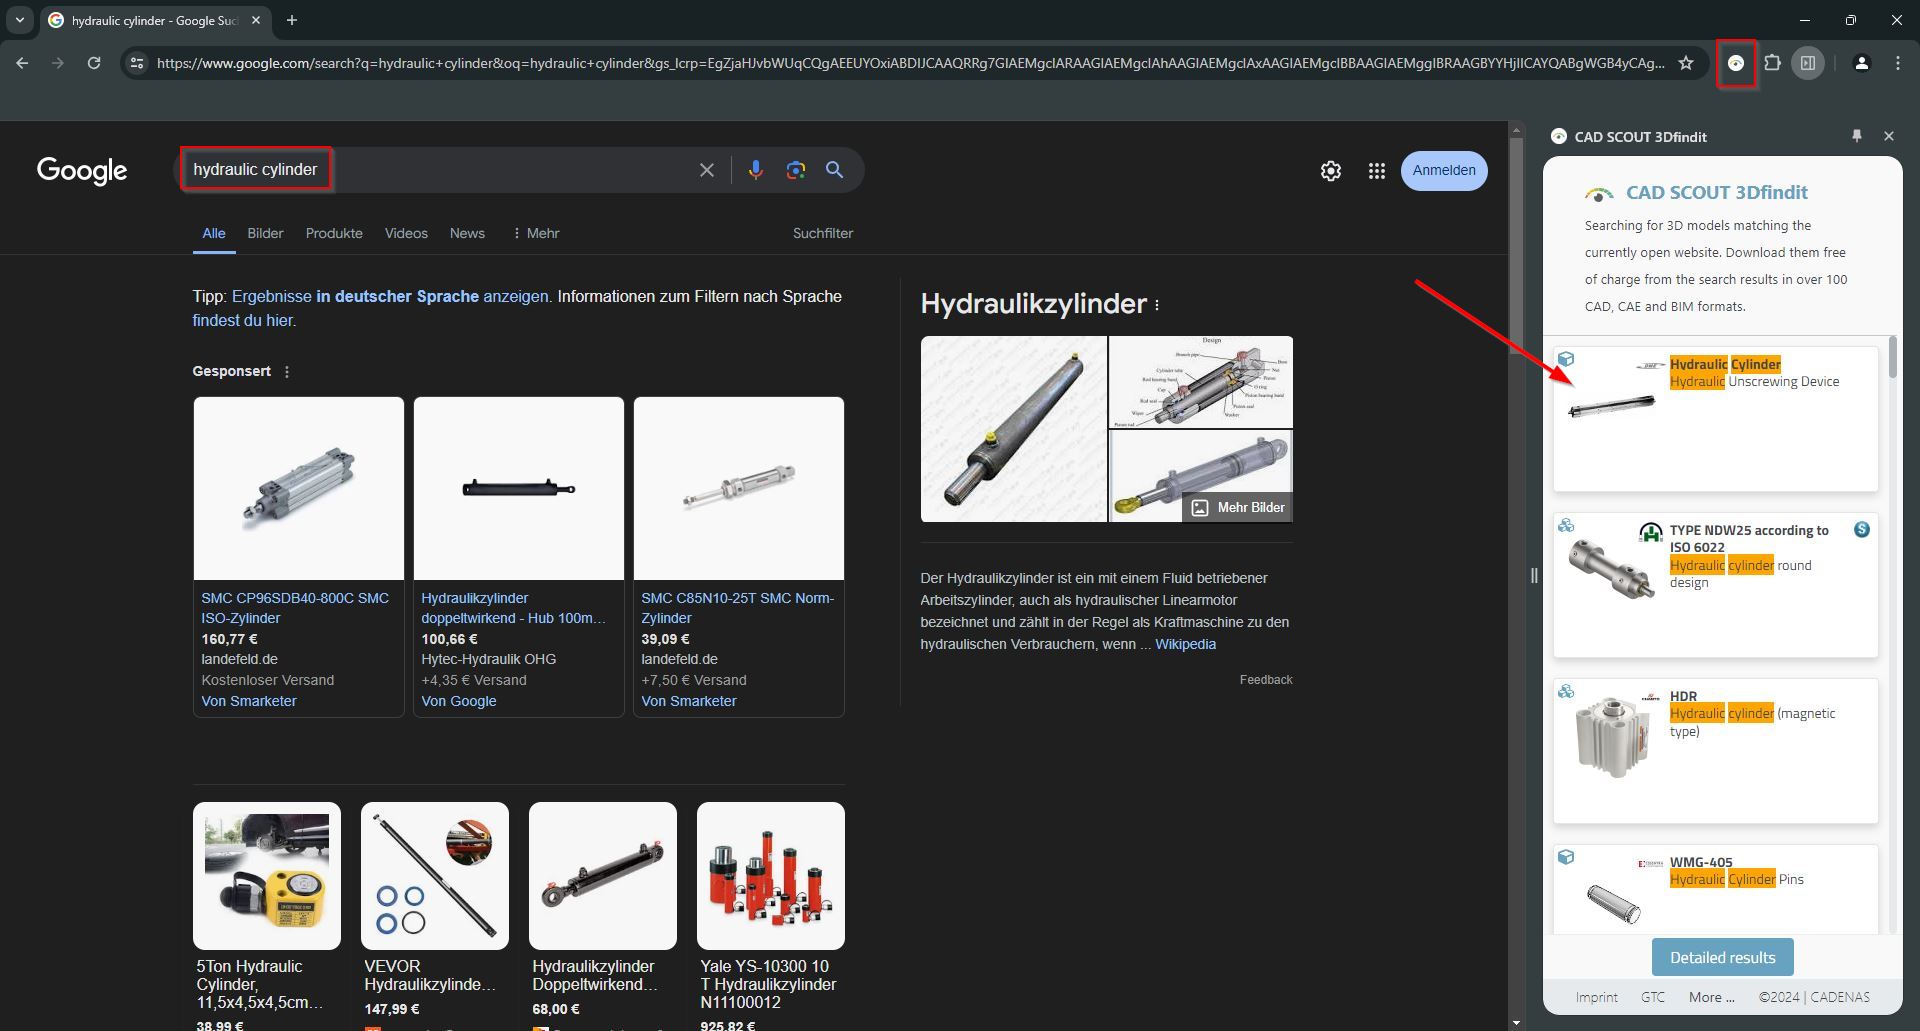Viewport: 1920px width, 1031px height.
Task: Pin the CAD SCOUT side panel
Action: point(1856,136)
